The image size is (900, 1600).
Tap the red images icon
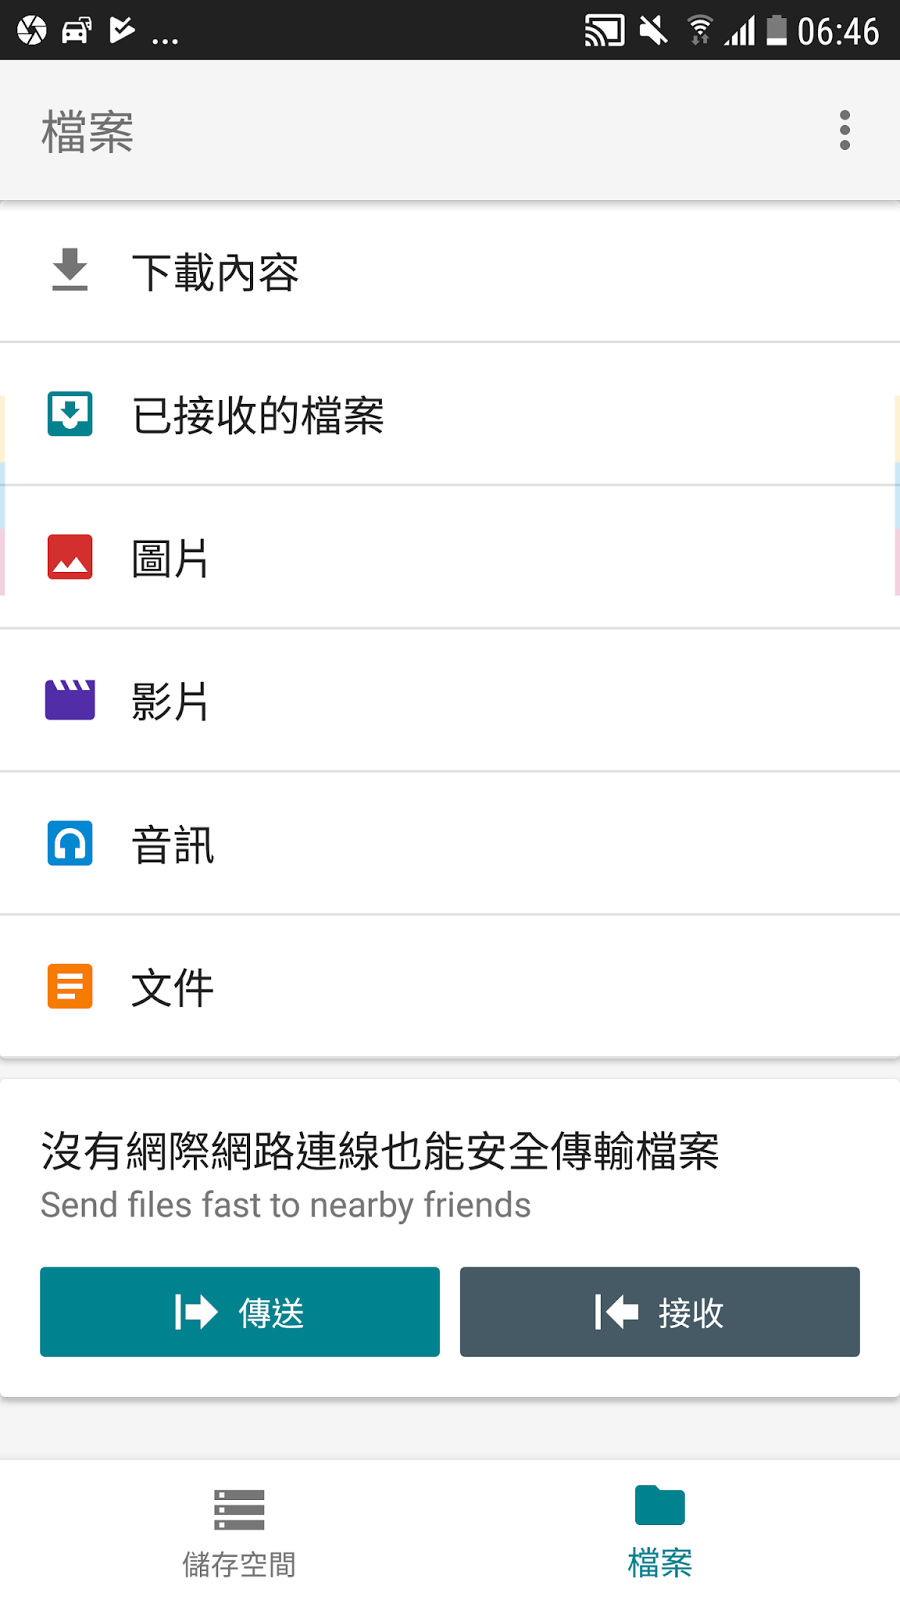pos(70,557)
